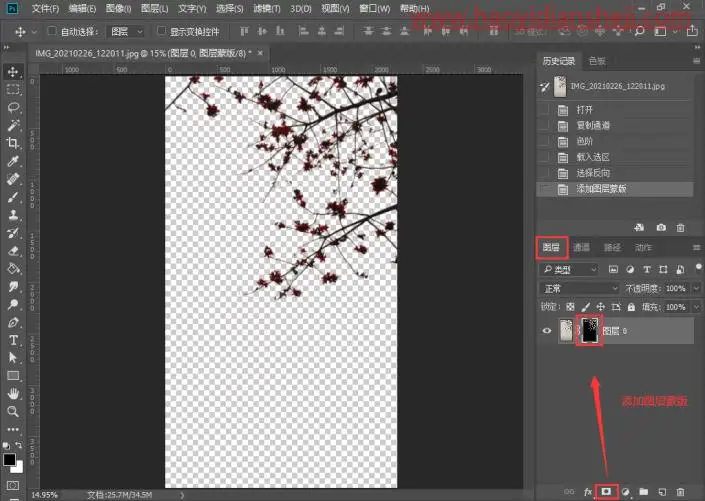Toggle lock image pixels brush icon

585,307
